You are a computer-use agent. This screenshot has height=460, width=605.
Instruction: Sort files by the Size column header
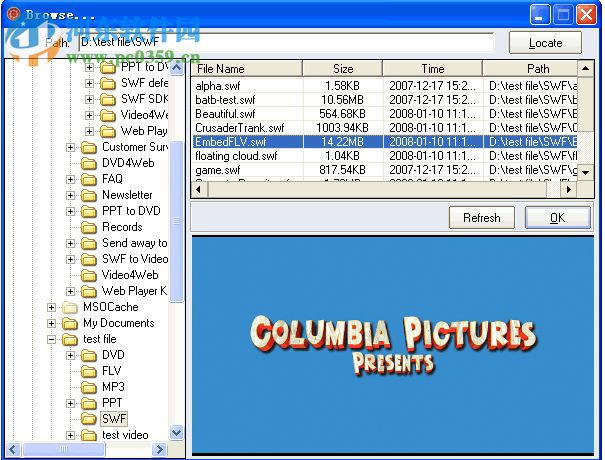(x=343, y=69)
